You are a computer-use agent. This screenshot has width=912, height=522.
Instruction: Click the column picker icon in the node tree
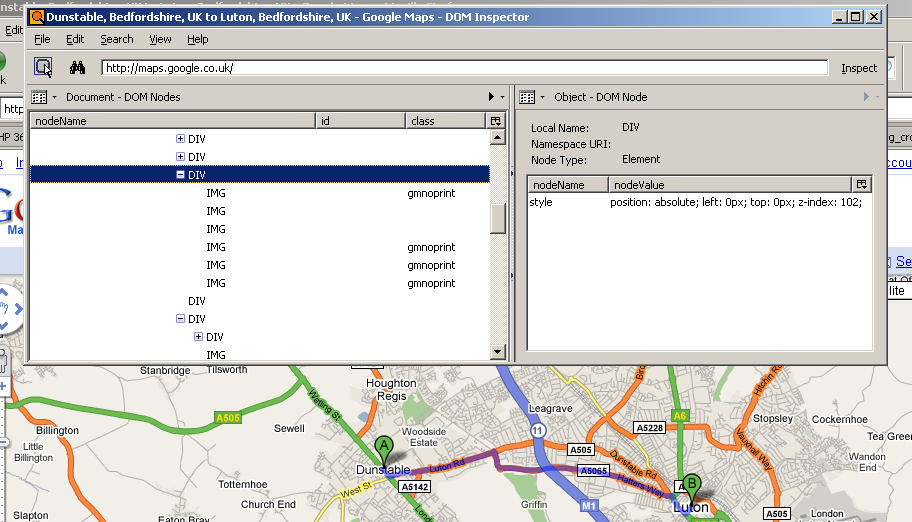496,121
